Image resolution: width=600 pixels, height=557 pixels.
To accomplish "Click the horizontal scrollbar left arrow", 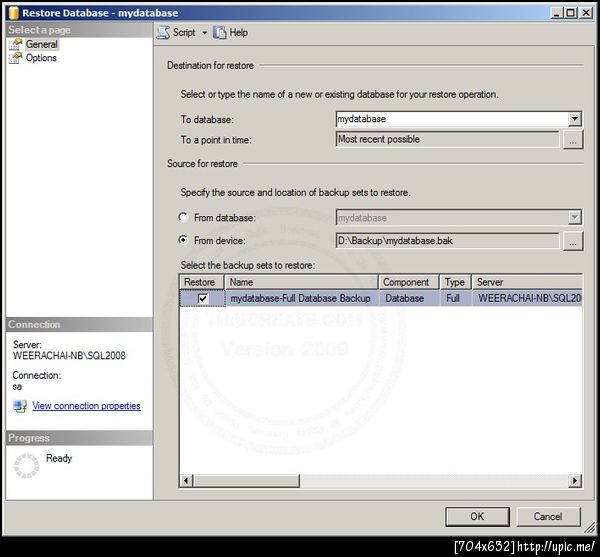I will tap(186, 480).
